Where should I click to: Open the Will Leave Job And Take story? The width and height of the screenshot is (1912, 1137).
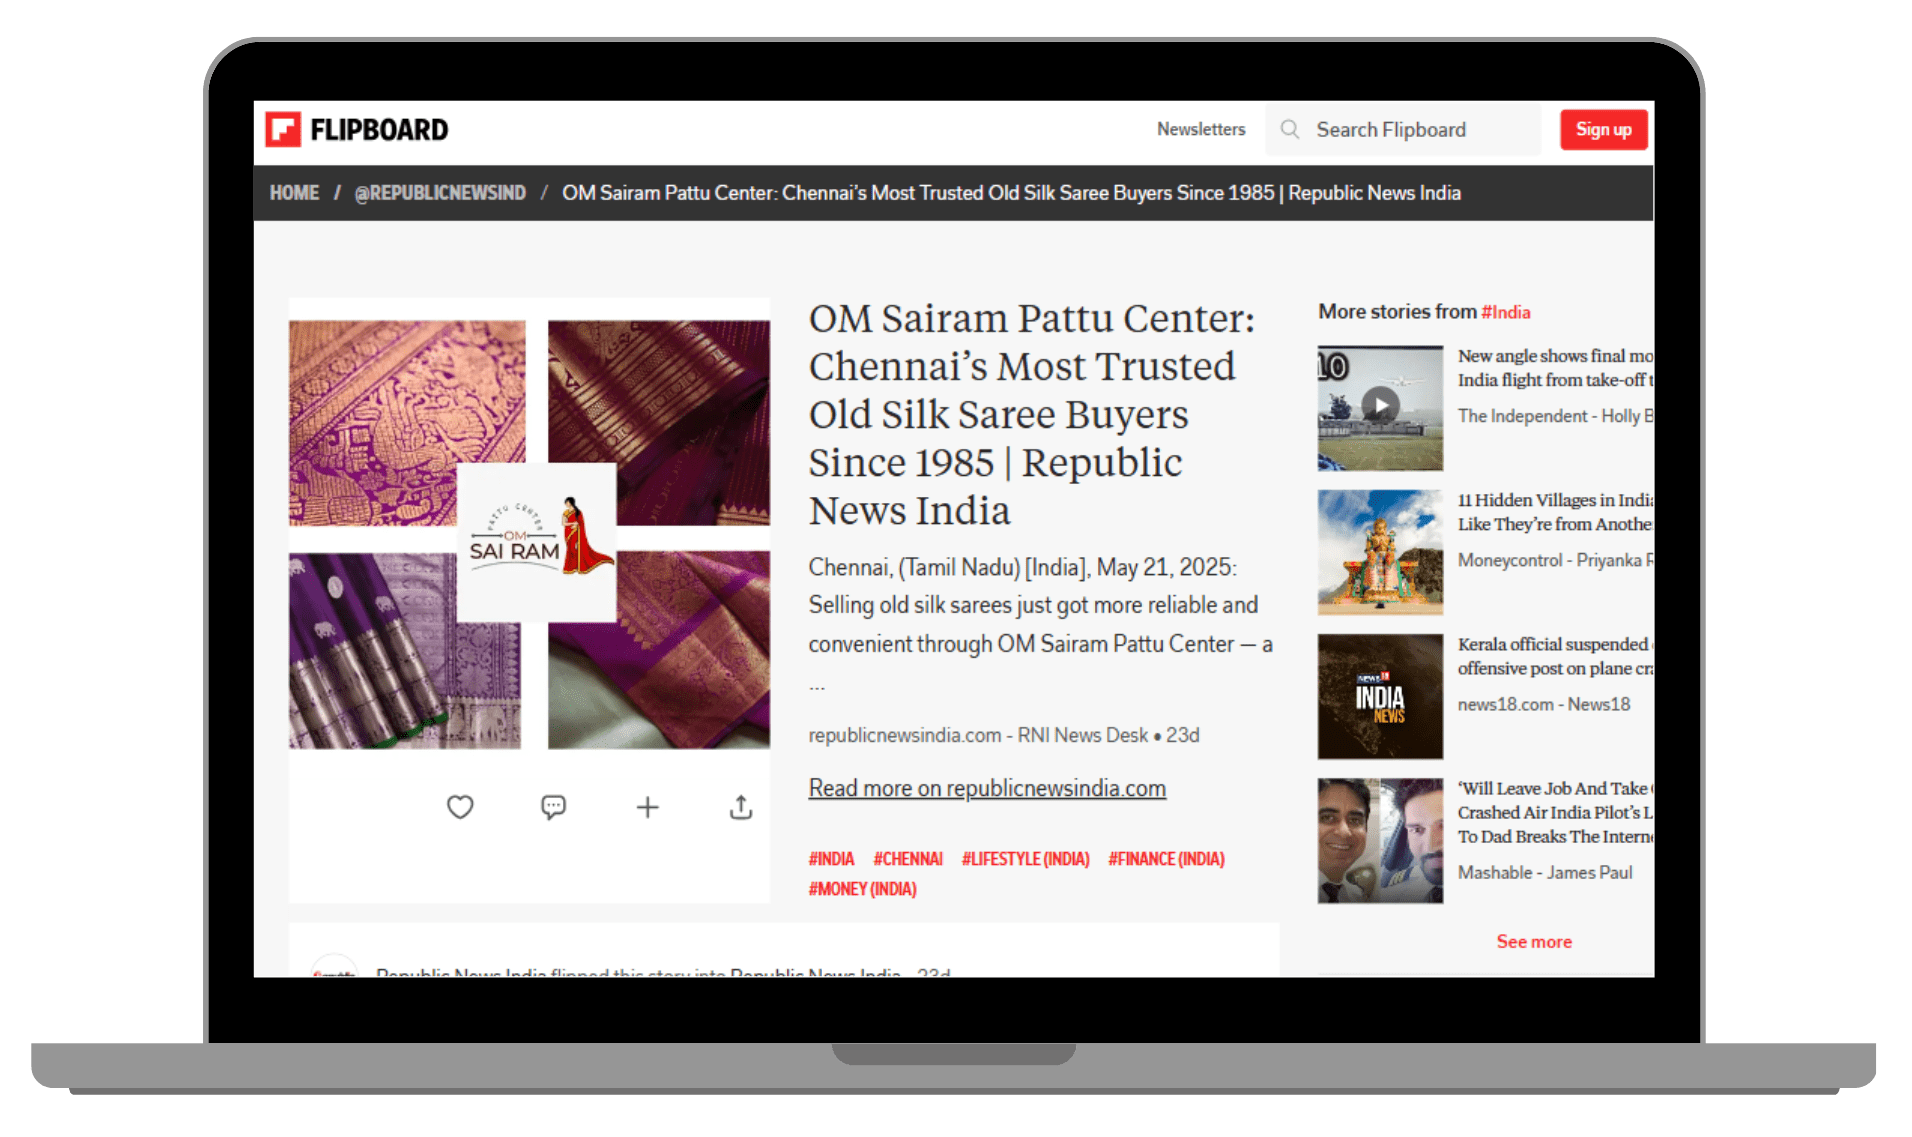coord(1555,812)
